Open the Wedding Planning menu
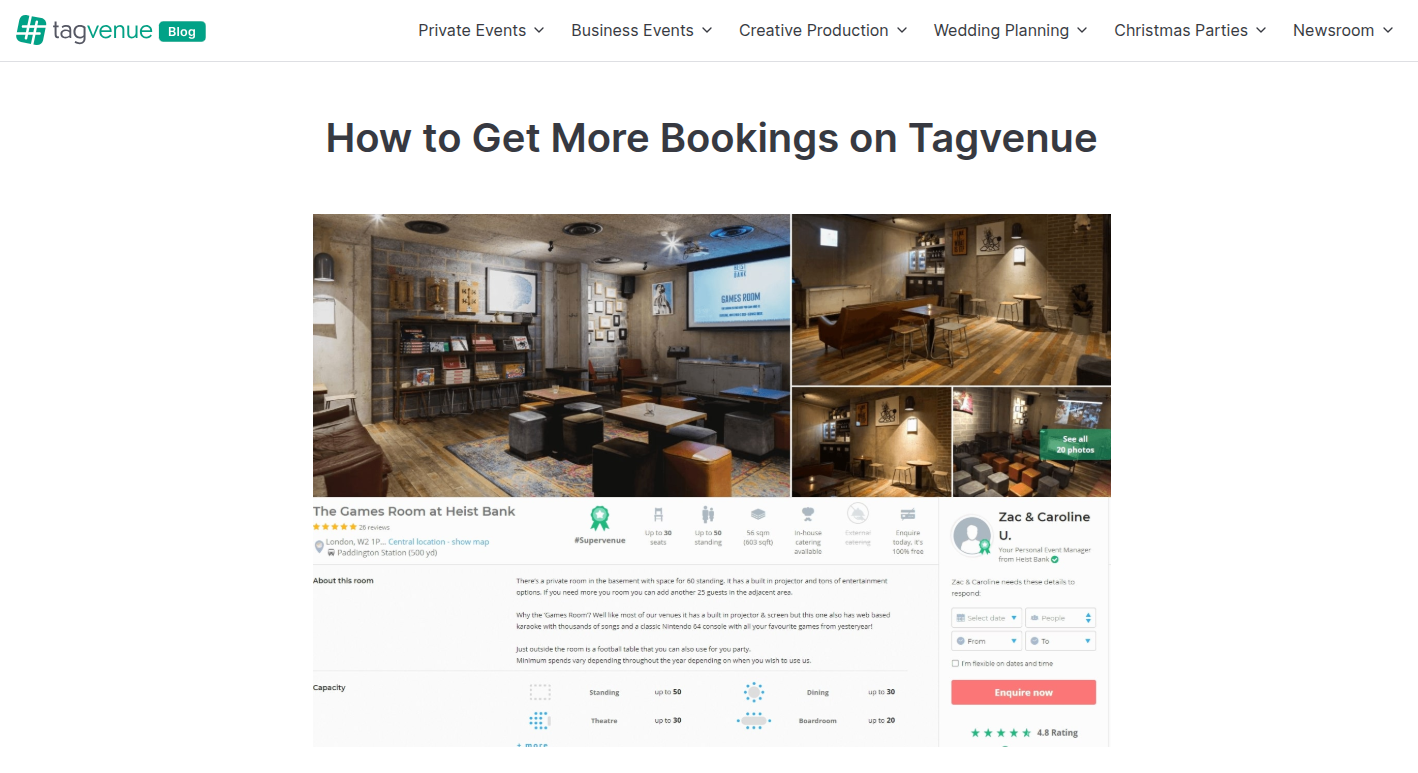This screenshot has height=773, width=1418. pyautogui.click(x=1010, y=30)
